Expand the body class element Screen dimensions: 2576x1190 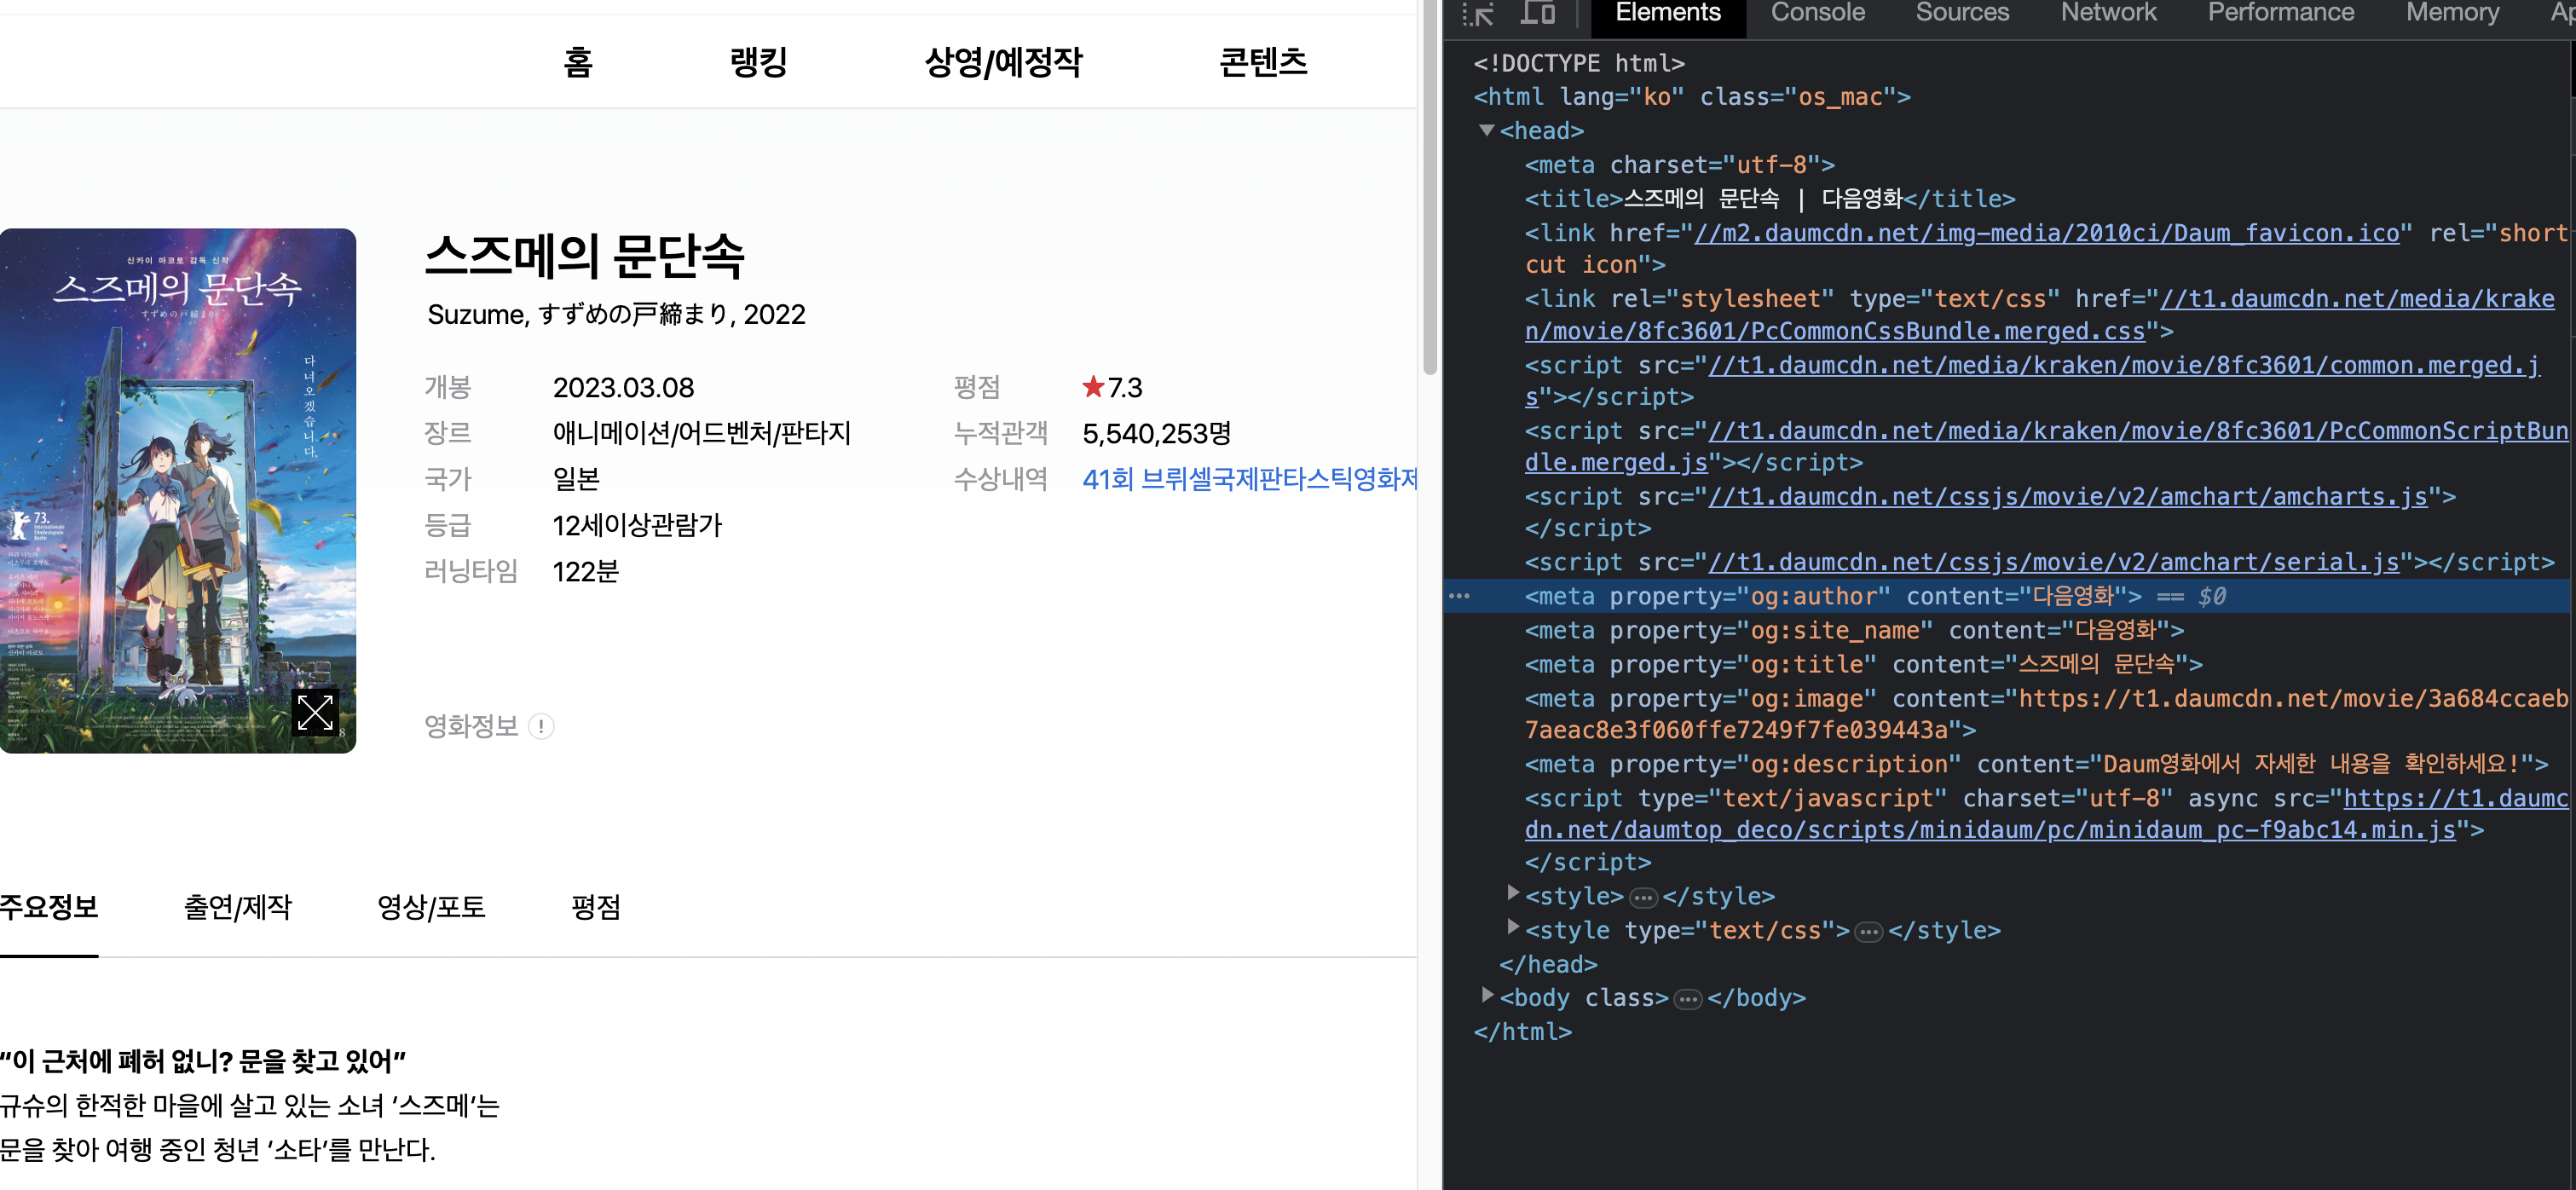(1487, 996)
